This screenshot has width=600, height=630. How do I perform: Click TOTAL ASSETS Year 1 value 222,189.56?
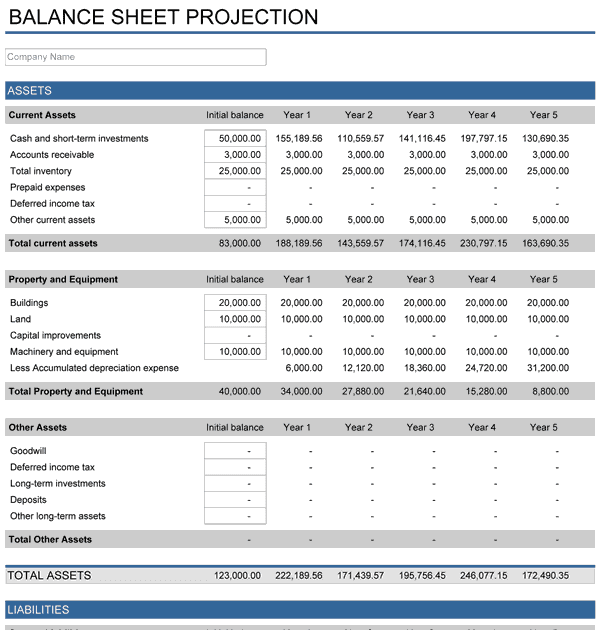pos(299,576)
